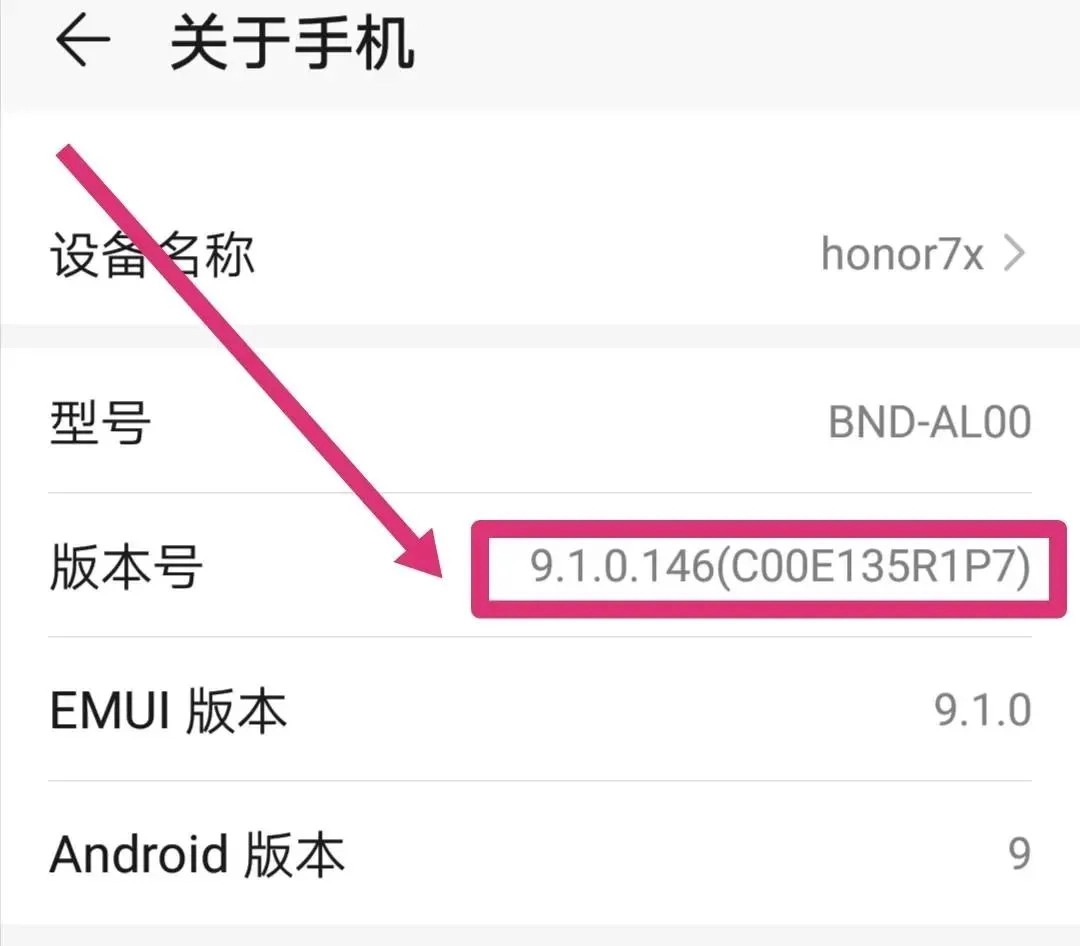This screenshot has width=1080, height=946.
Task: Tap build number 9.1.0.146(C00E135R1P7)
Action: [780, 566]
